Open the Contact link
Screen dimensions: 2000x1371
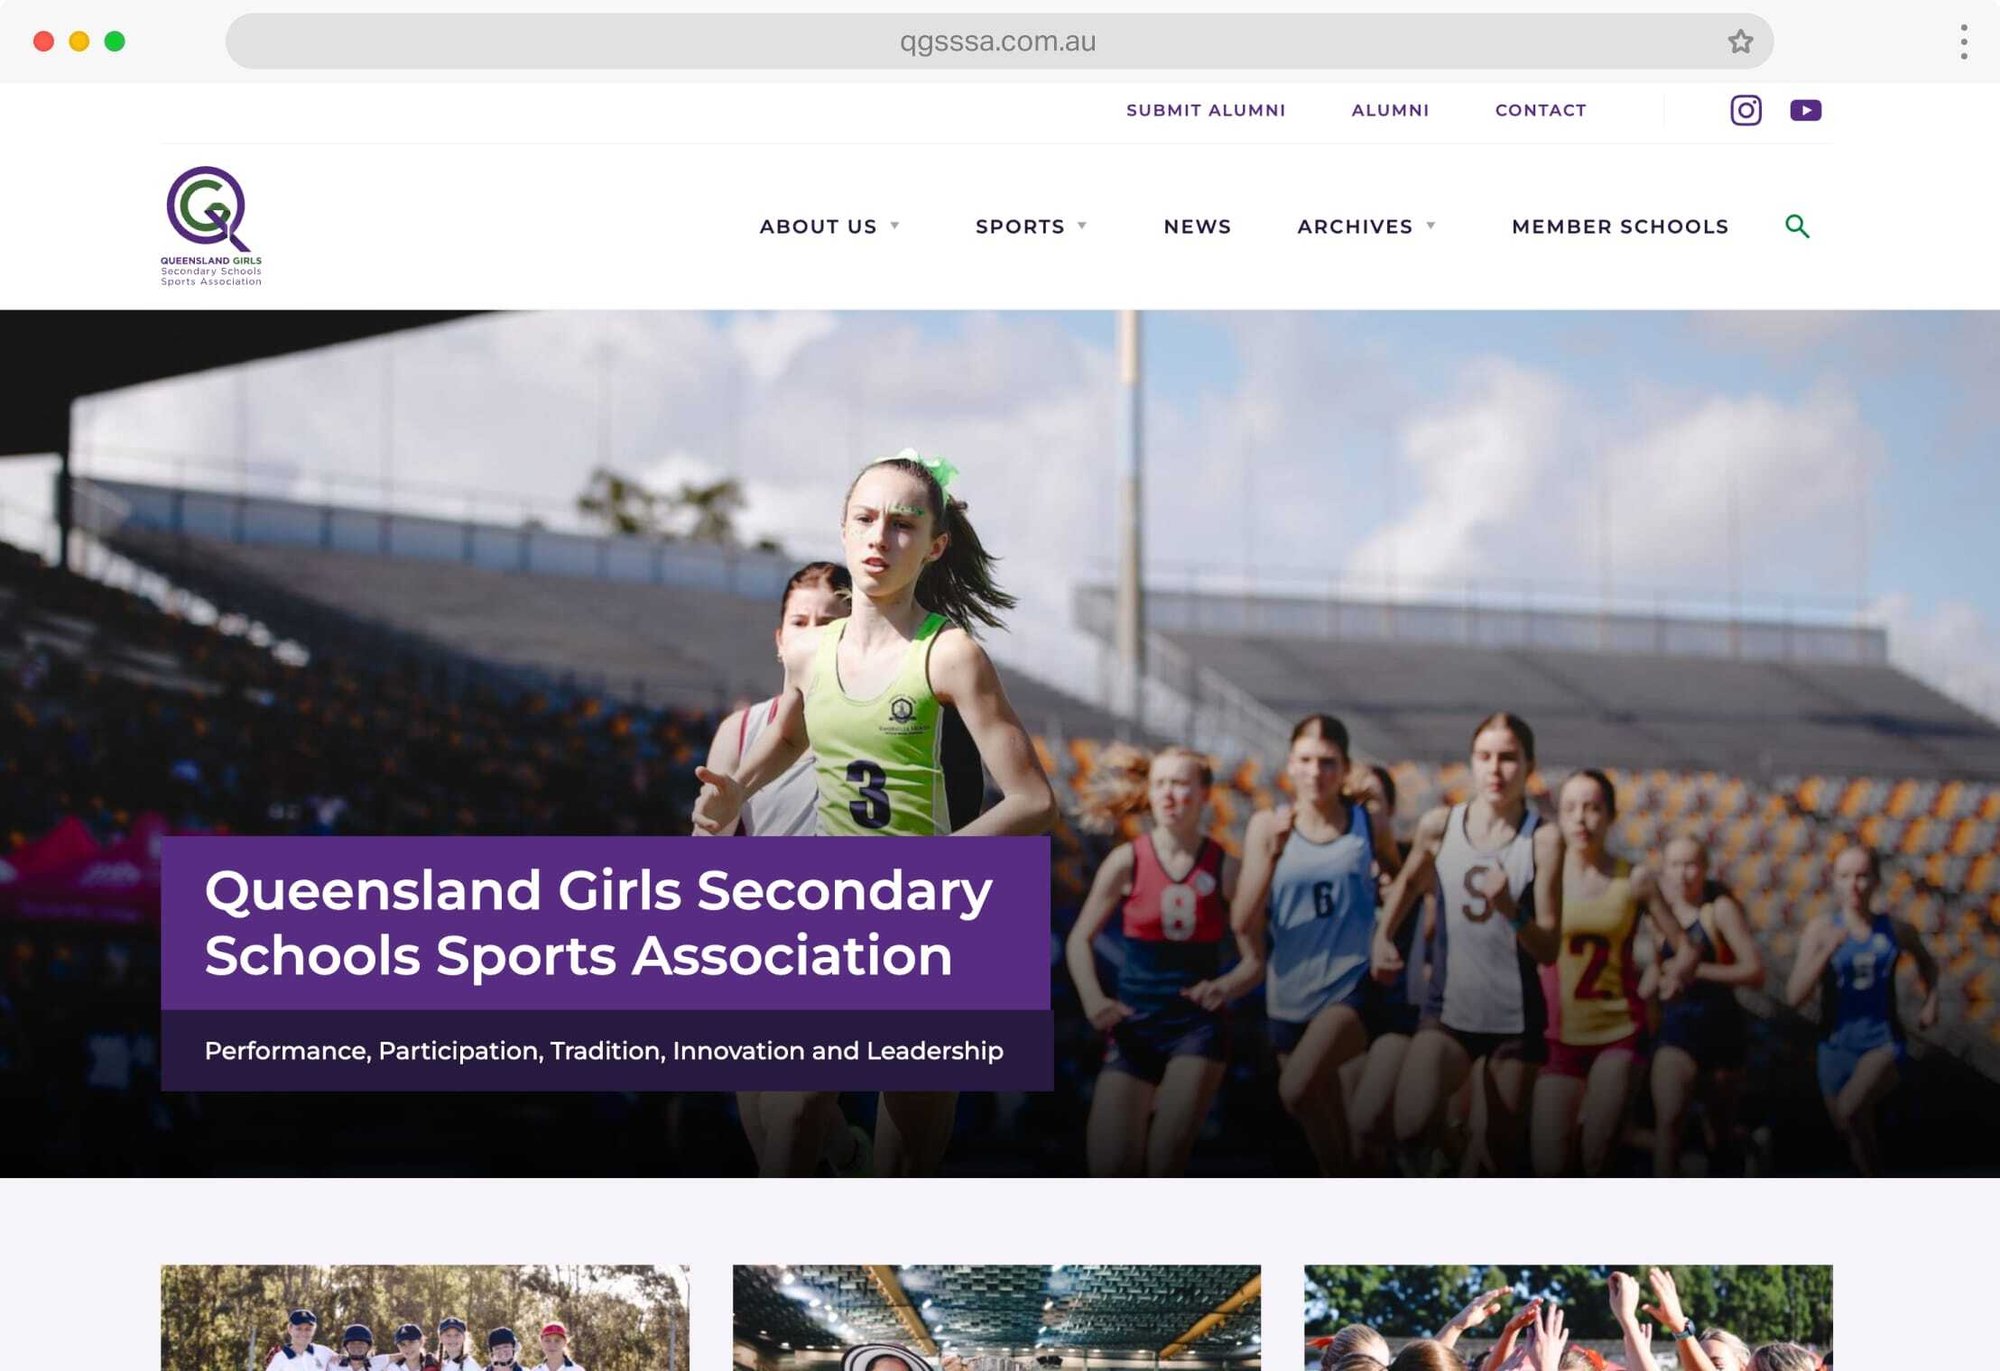(x=1541, y=110)
